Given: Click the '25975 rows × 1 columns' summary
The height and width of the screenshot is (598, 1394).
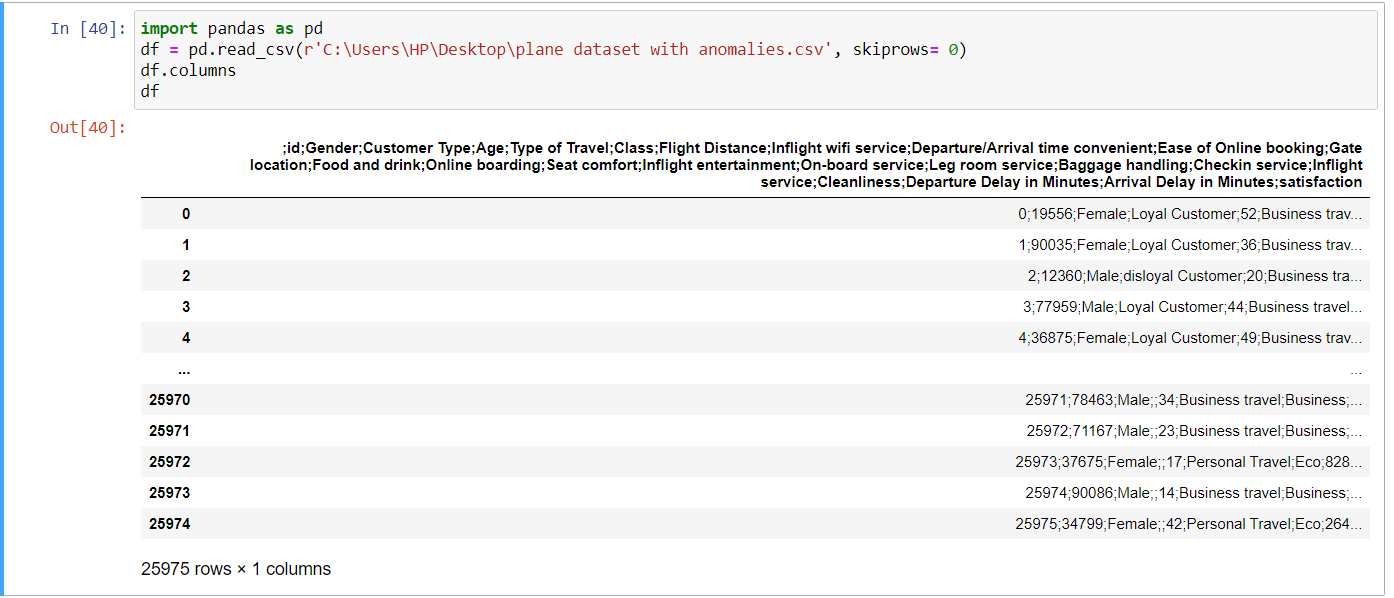Looking at the screenshot, I should tap(236, 569).
